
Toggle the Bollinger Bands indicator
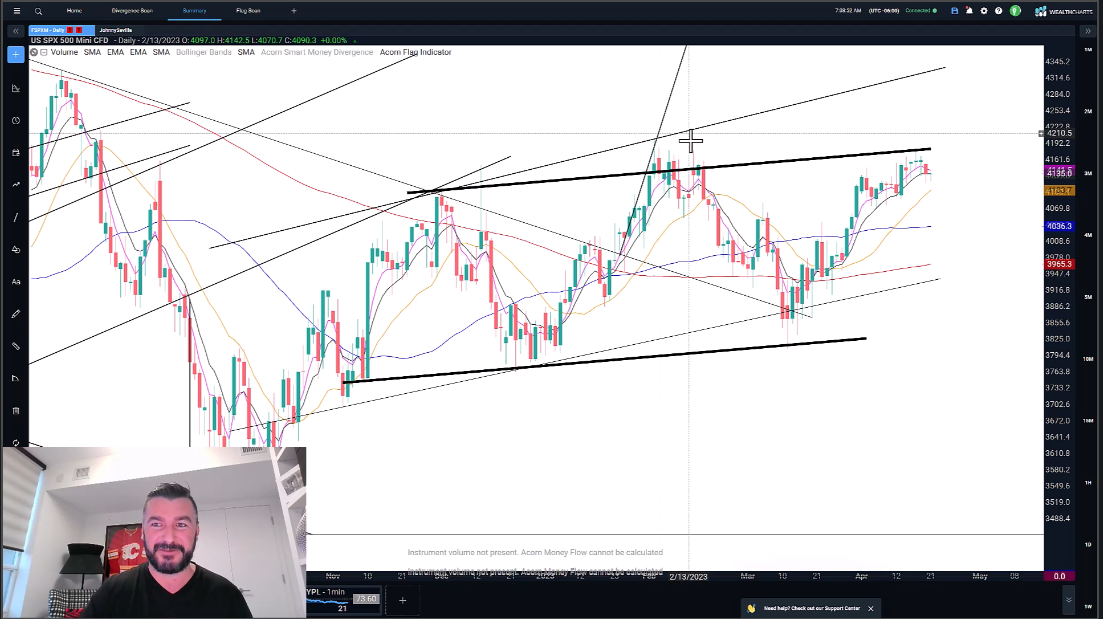point(203,52)
